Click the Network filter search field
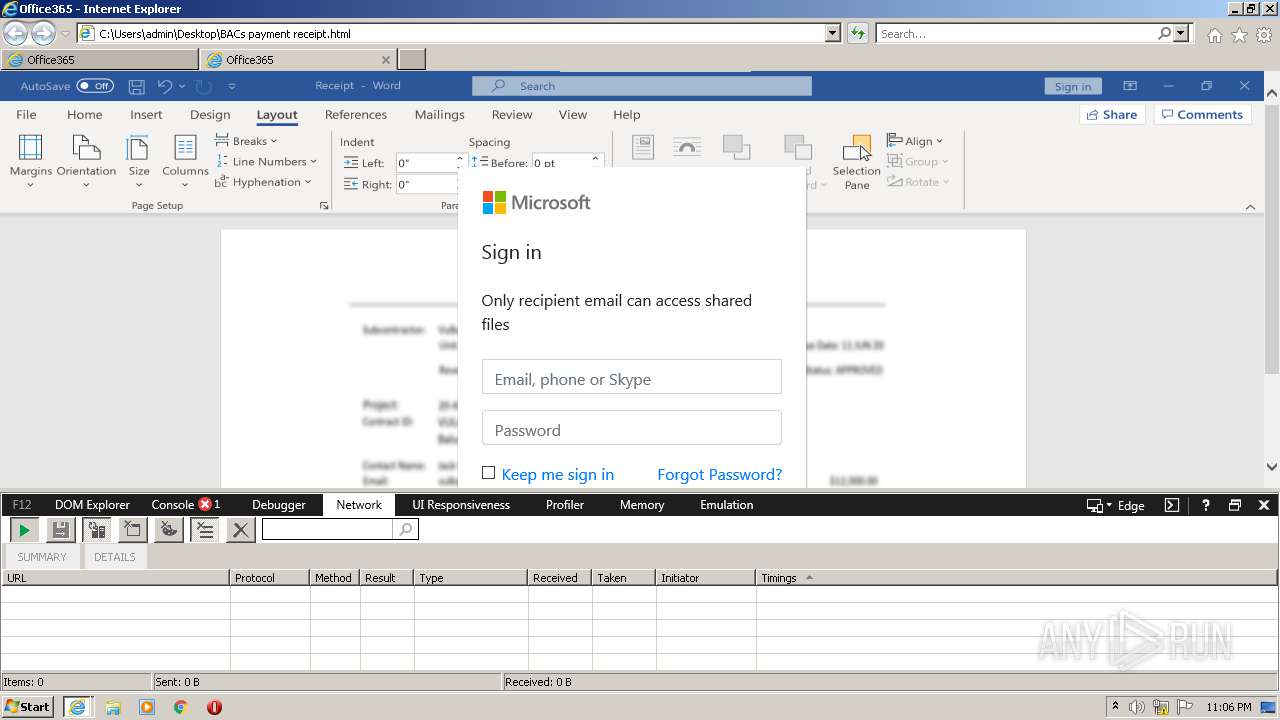Viewport: 1280px width, 720px height. point(328,529)
